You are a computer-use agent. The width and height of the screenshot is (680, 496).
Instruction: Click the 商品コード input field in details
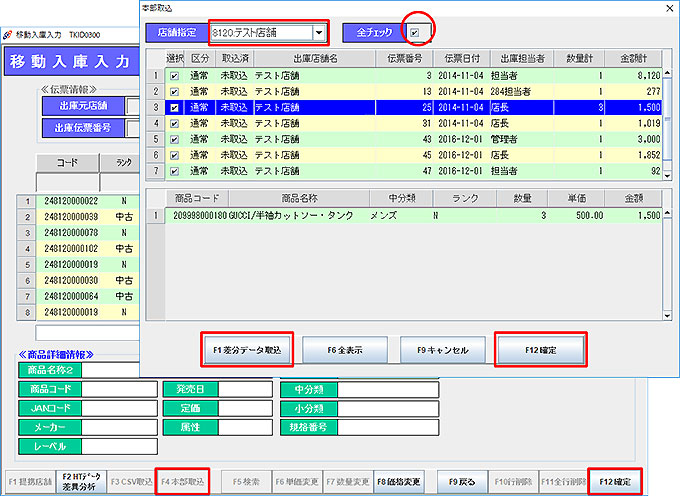click(x=119, y=389)
